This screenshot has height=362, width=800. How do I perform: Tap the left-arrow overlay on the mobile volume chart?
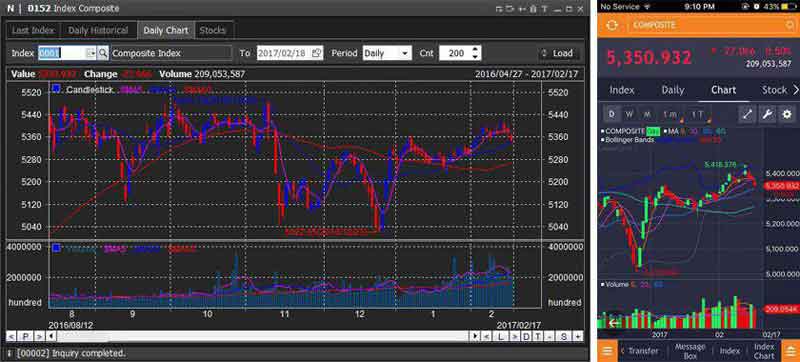tap(614, 322)
